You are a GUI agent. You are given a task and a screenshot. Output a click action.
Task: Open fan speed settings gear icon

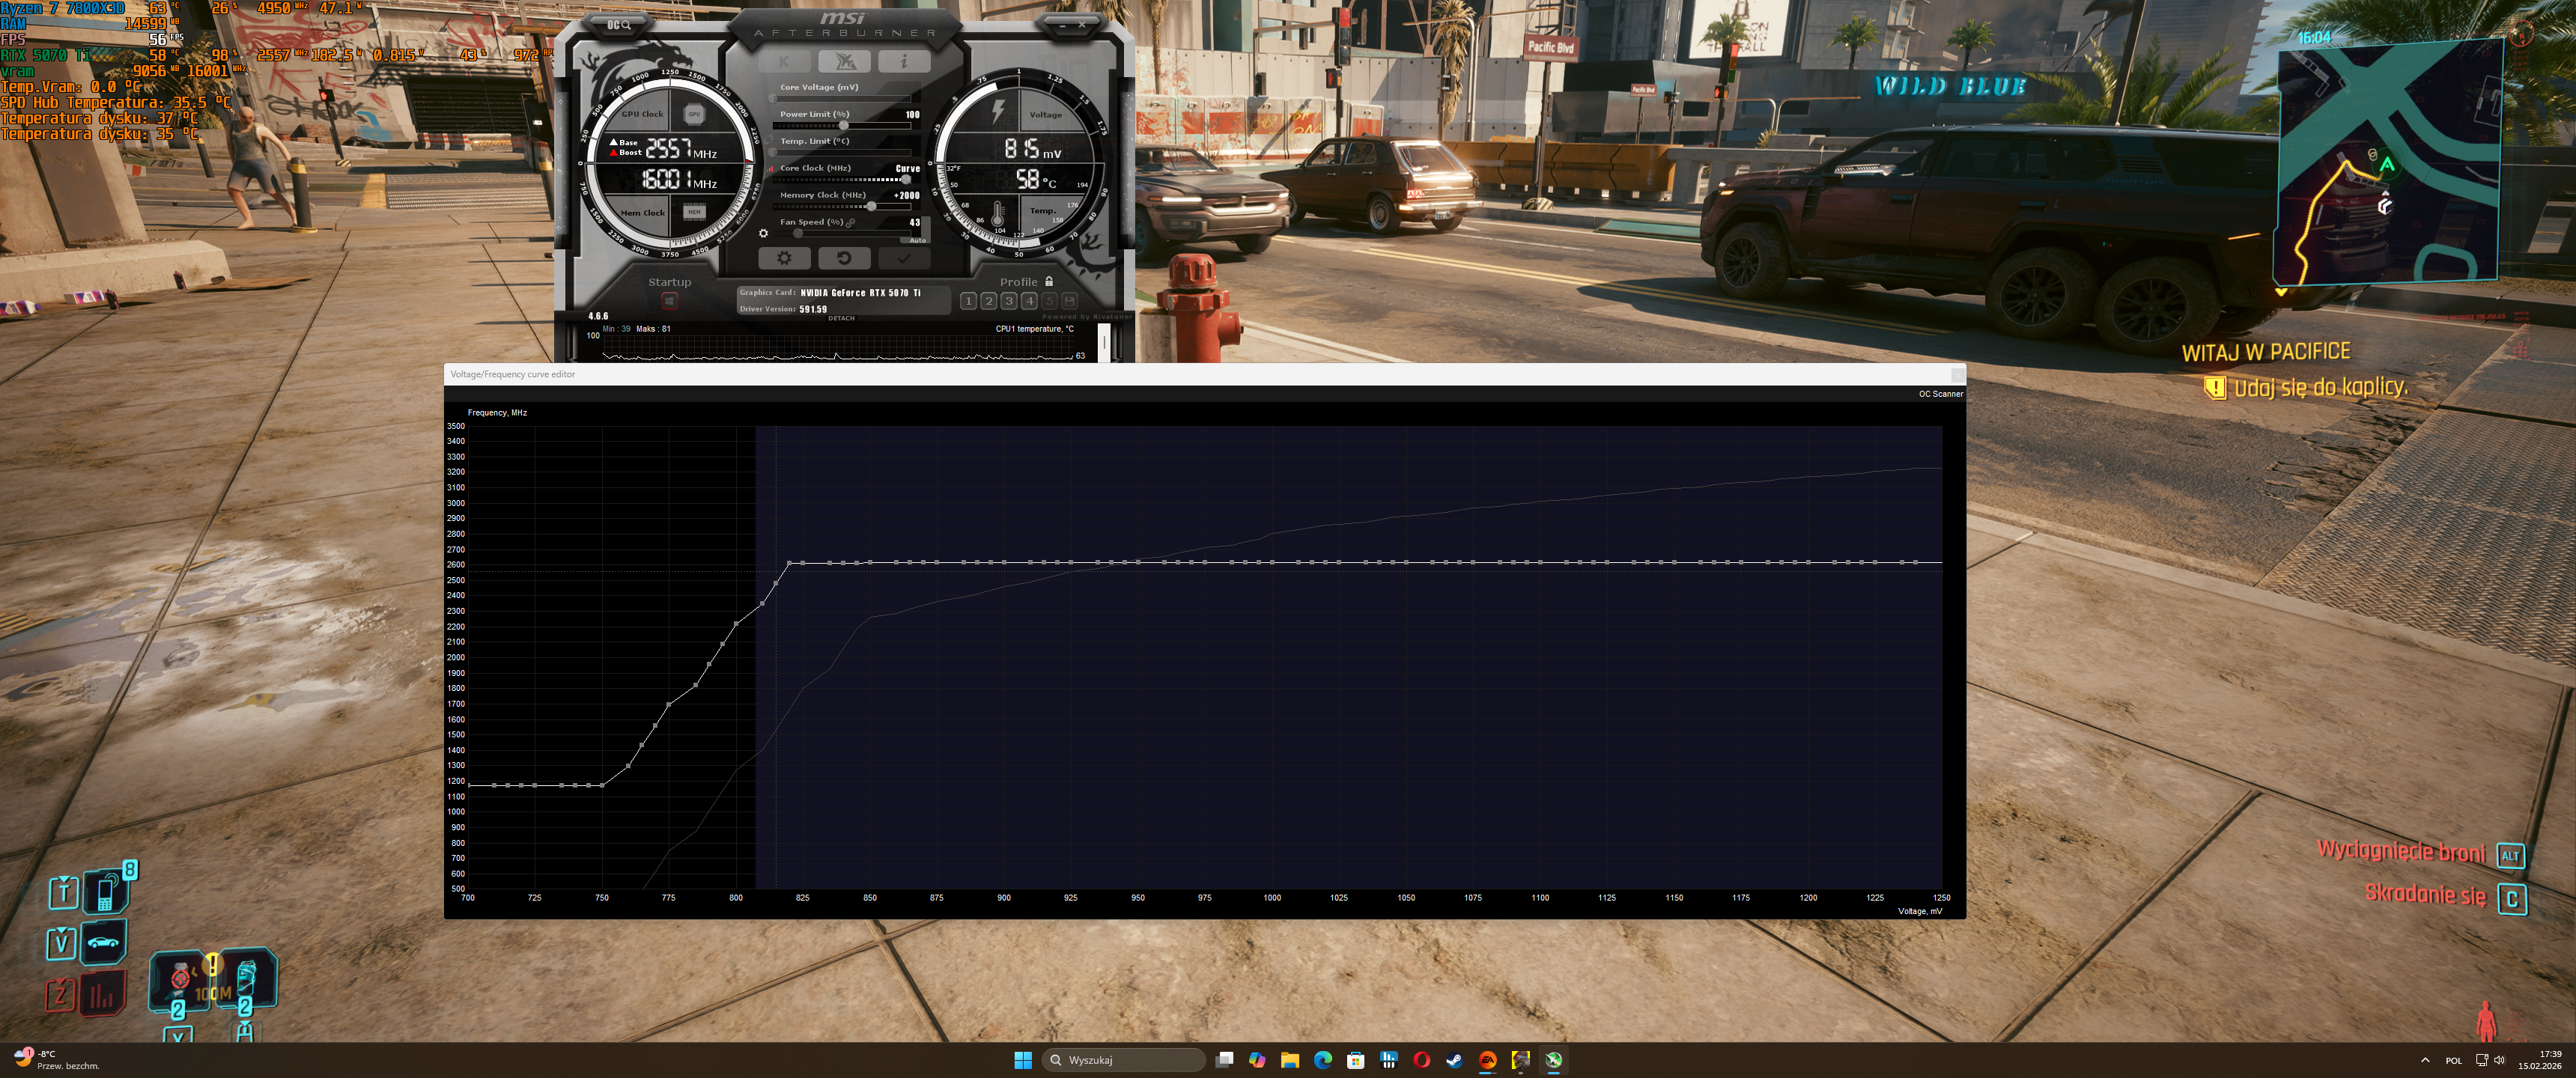(763, 233)
